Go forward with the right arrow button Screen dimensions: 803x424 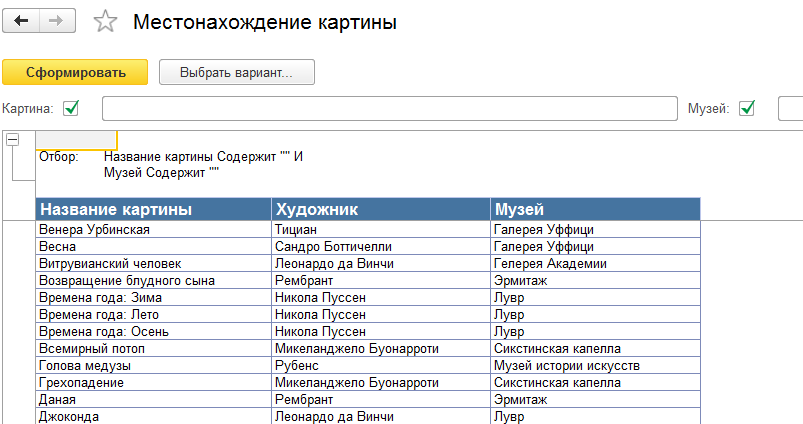click(57, 21)
